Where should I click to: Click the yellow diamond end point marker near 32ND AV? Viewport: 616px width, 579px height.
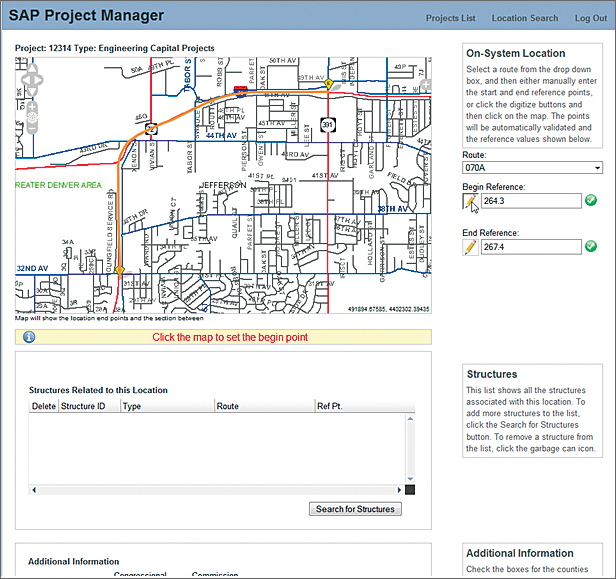point(120,270)
